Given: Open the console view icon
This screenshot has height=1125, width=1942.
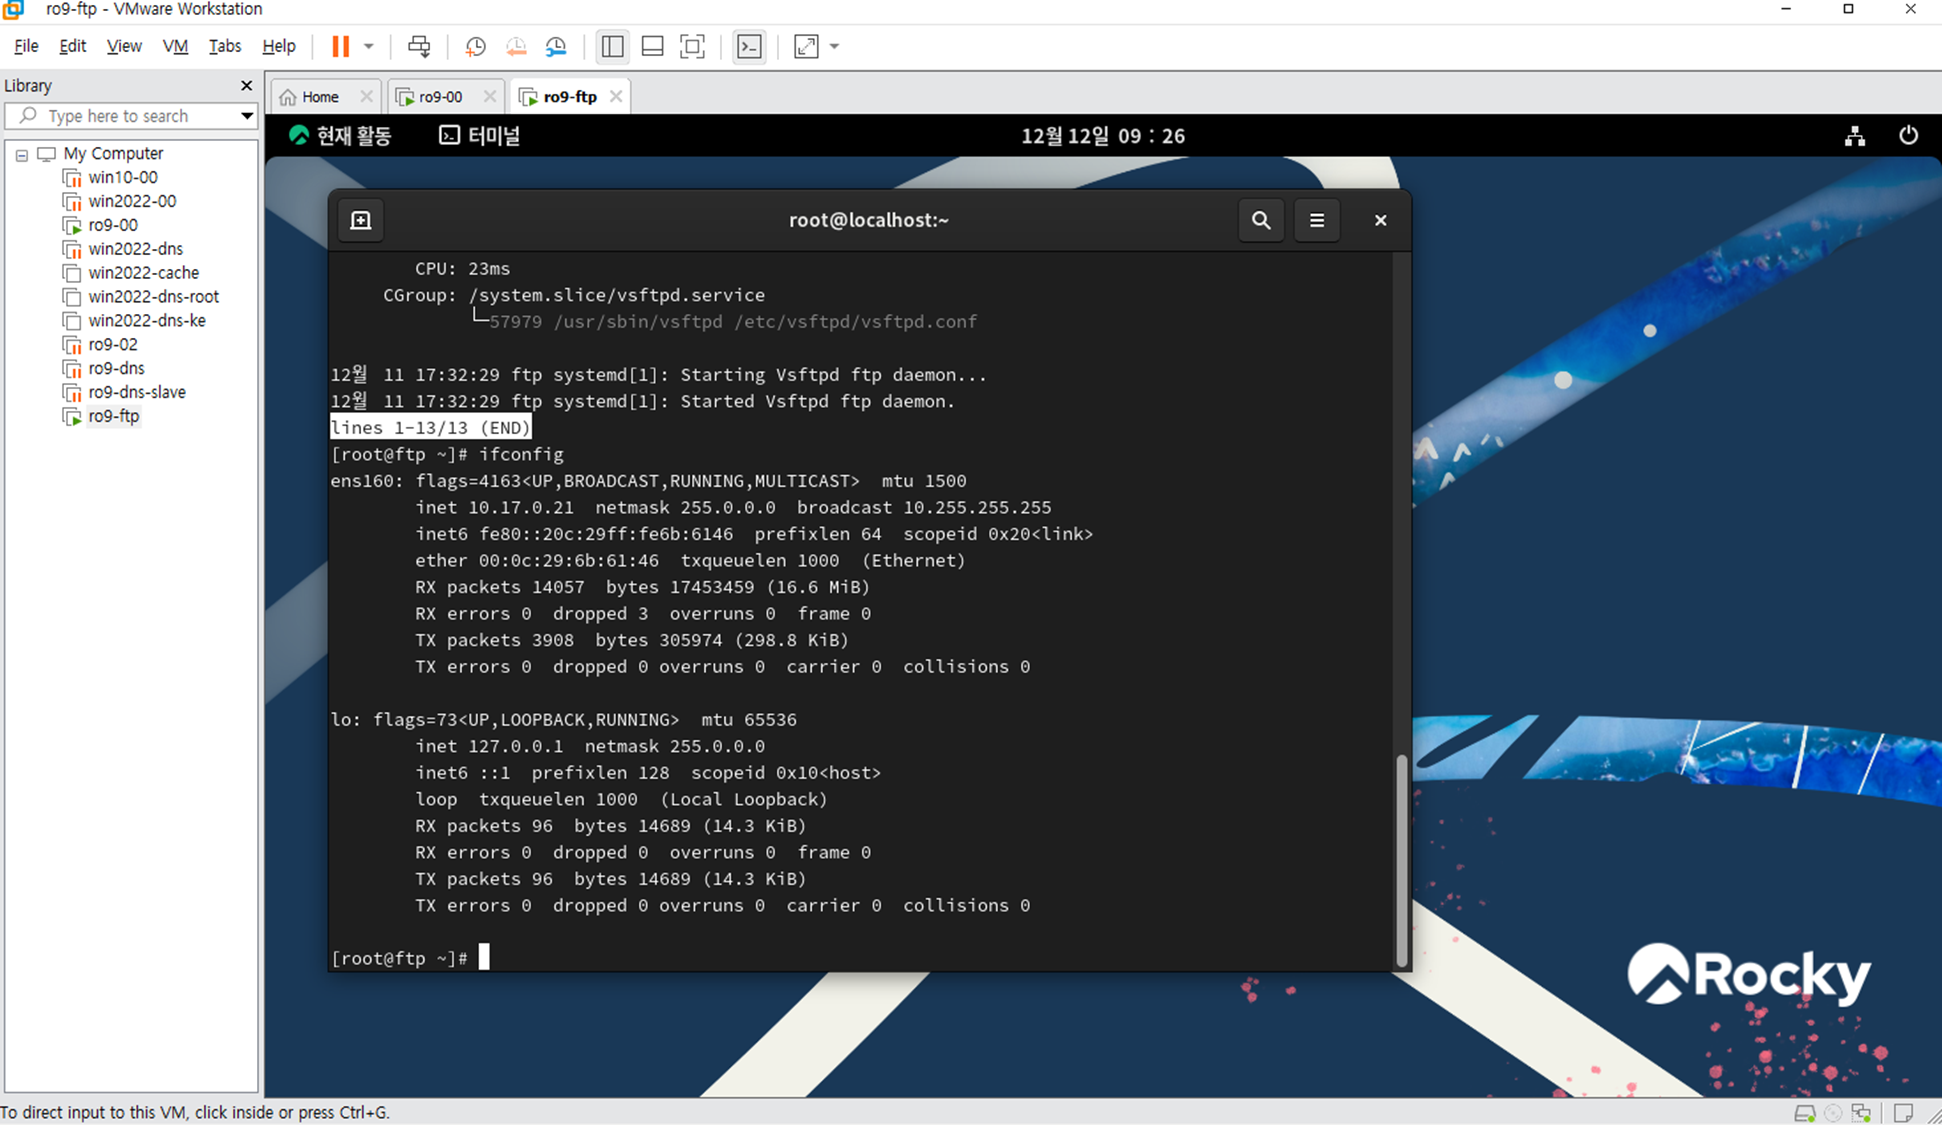Looking at the screenshot, I should pyautogui.click(x=749, y=47).
